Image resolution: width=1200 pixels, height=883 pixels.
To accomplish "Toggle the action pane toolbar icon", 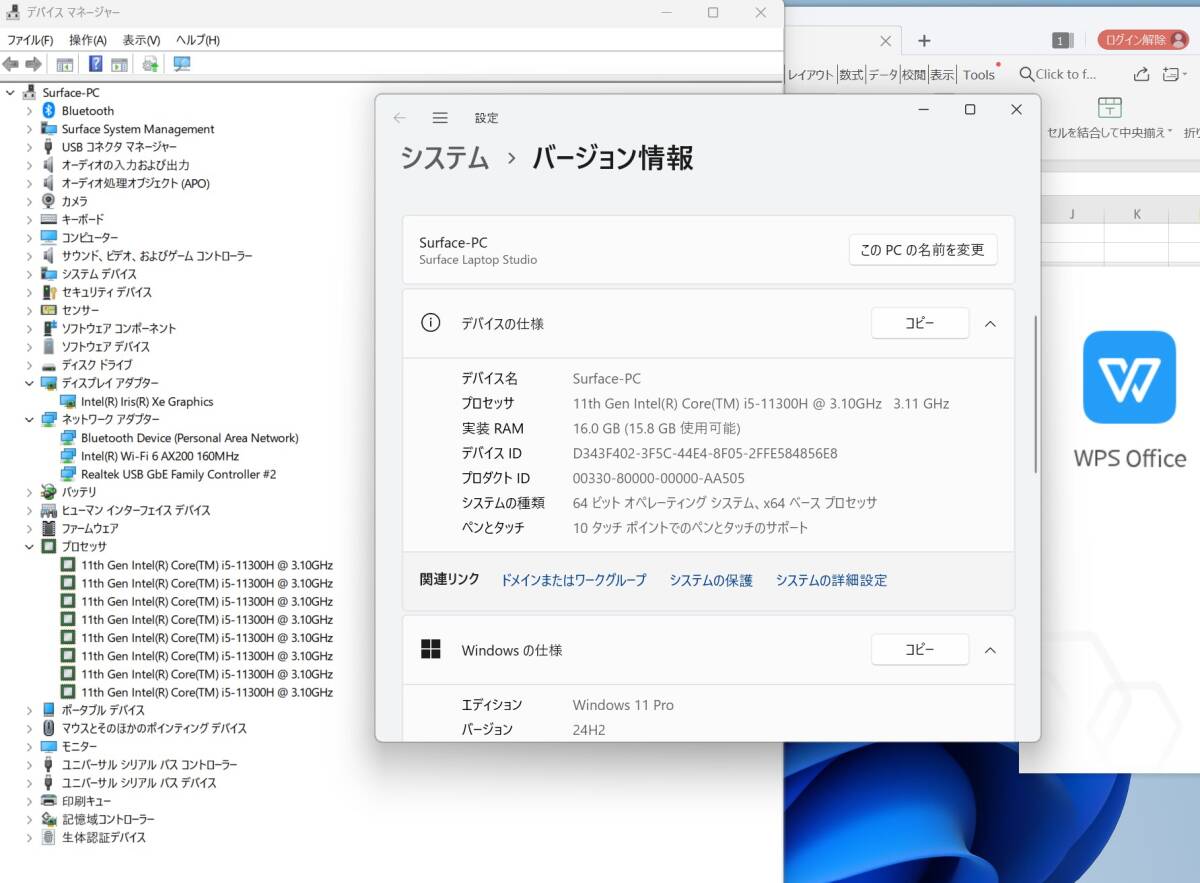I will pos(119,64).
